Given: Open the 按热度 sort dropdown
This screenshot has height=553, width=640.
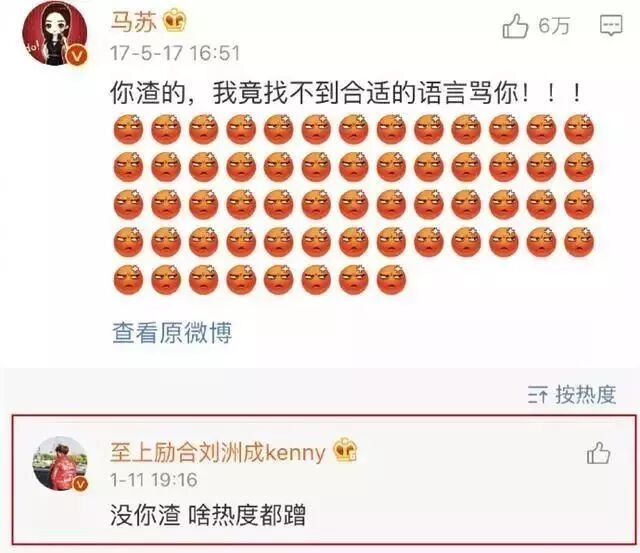Looking at the screenshot, I should pyautogui.click(x=571, y=395).
